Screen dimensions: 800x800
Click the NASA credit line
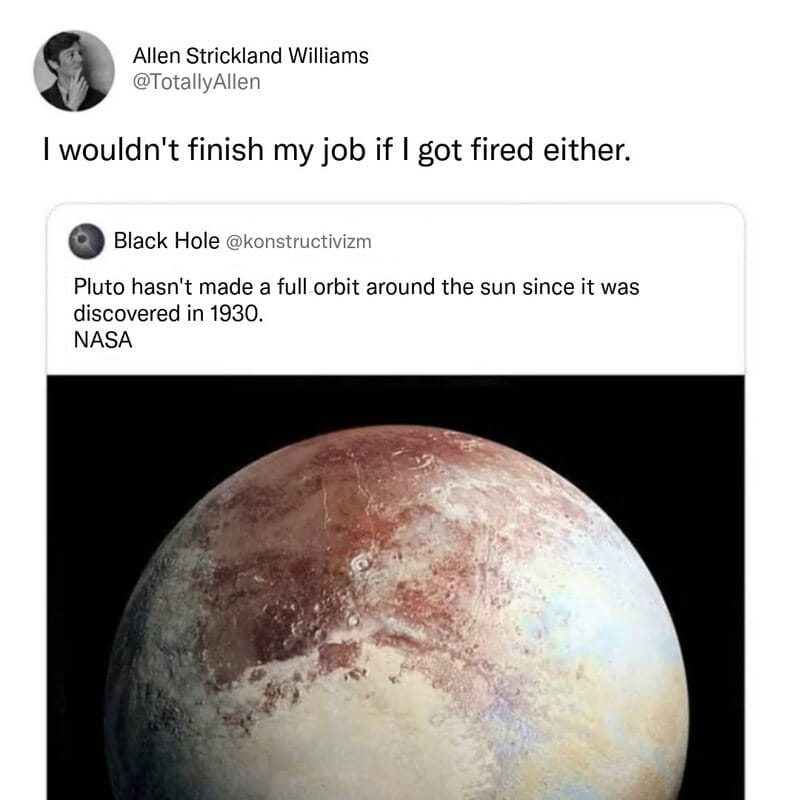(x=103, y=340)
